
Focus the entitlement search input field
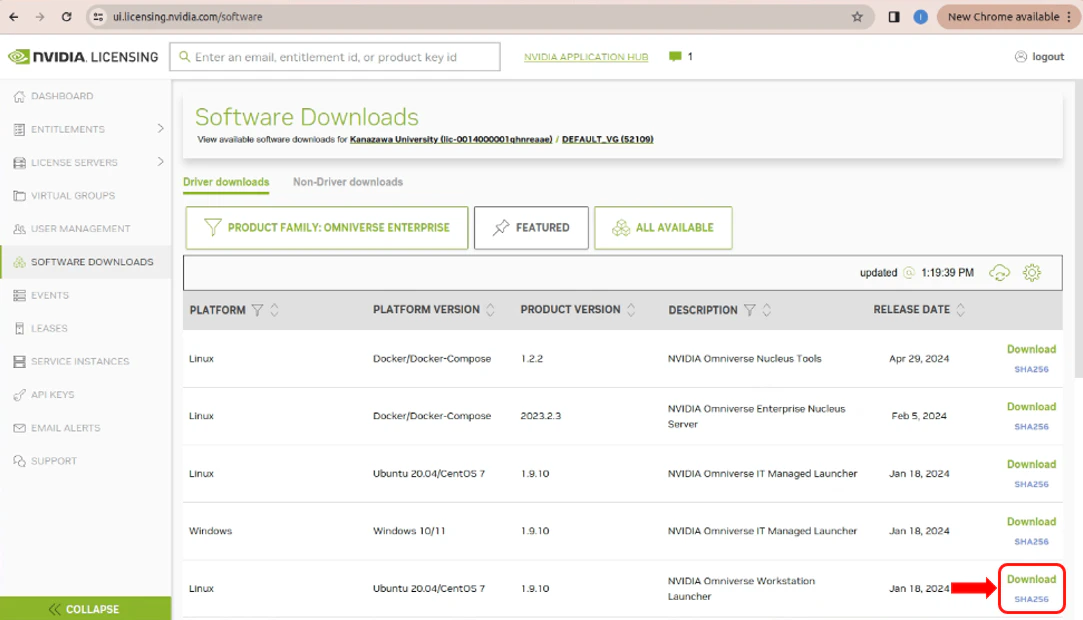coord(335,57)
